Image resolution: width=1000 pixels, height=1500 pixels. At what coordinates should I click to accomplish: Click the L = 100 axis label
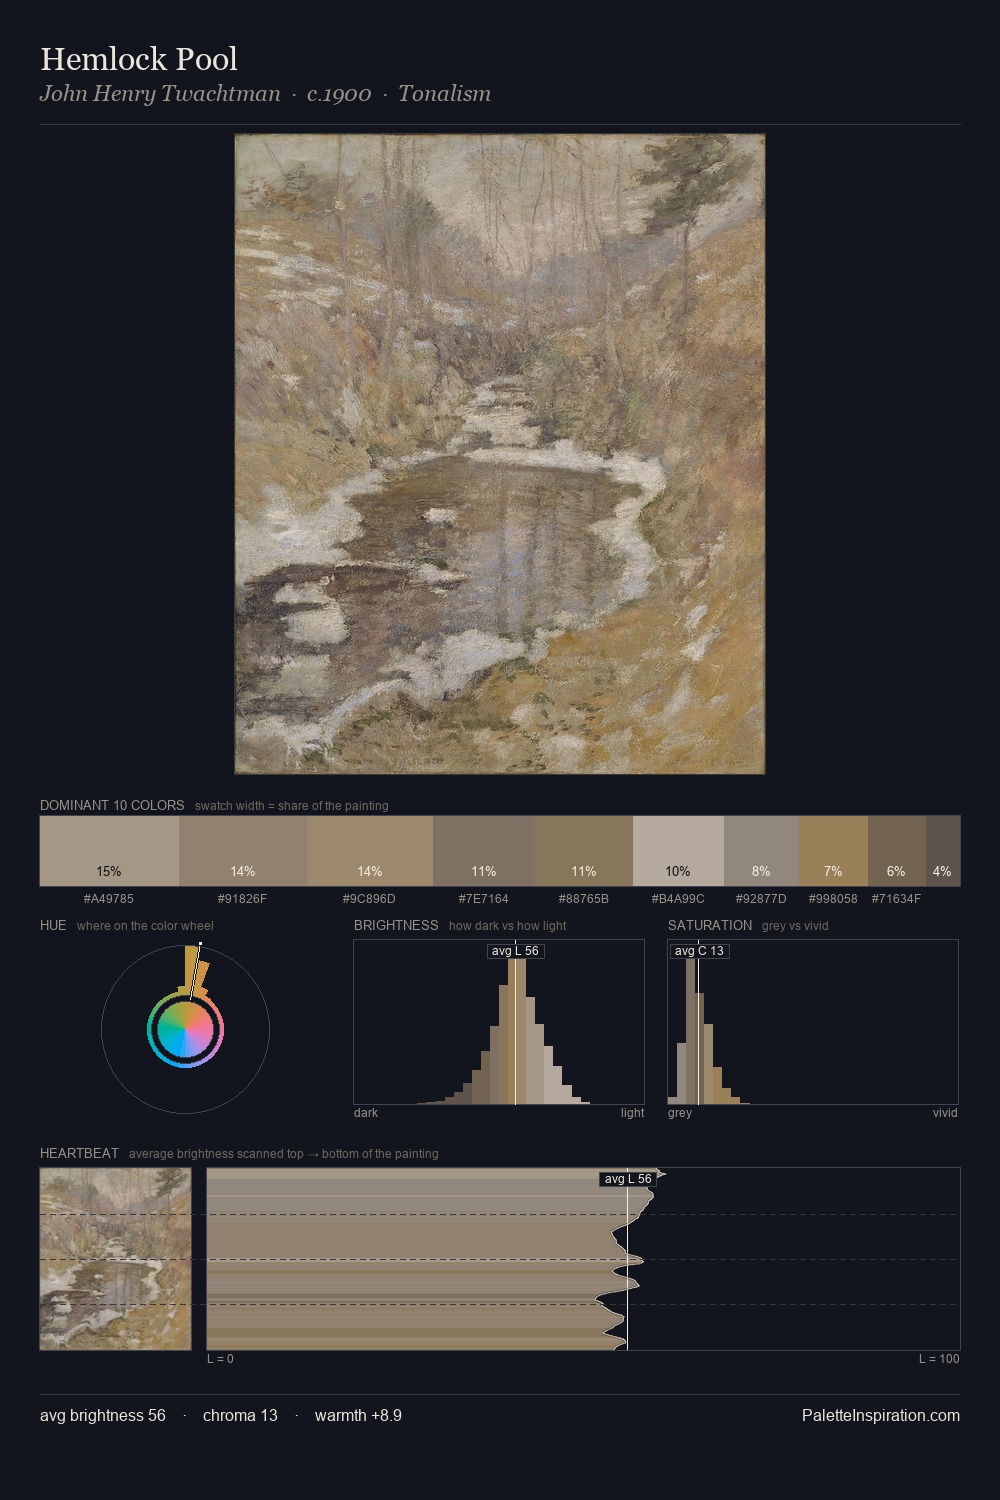coord(939,1359)
